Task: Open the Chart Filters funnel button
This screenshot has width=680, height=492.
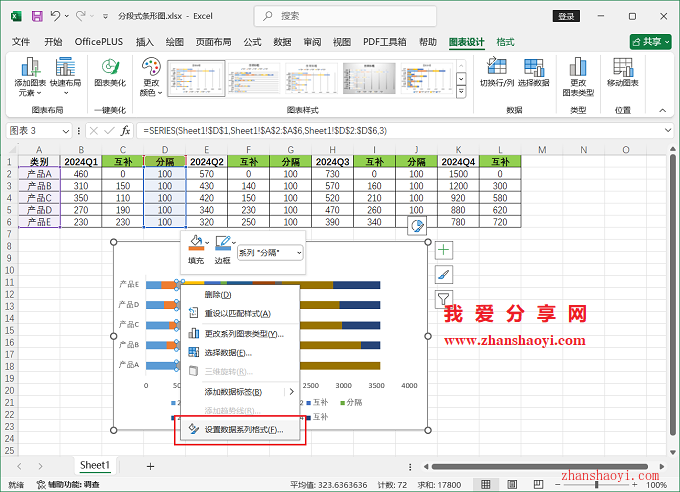Action: [444, 298]
